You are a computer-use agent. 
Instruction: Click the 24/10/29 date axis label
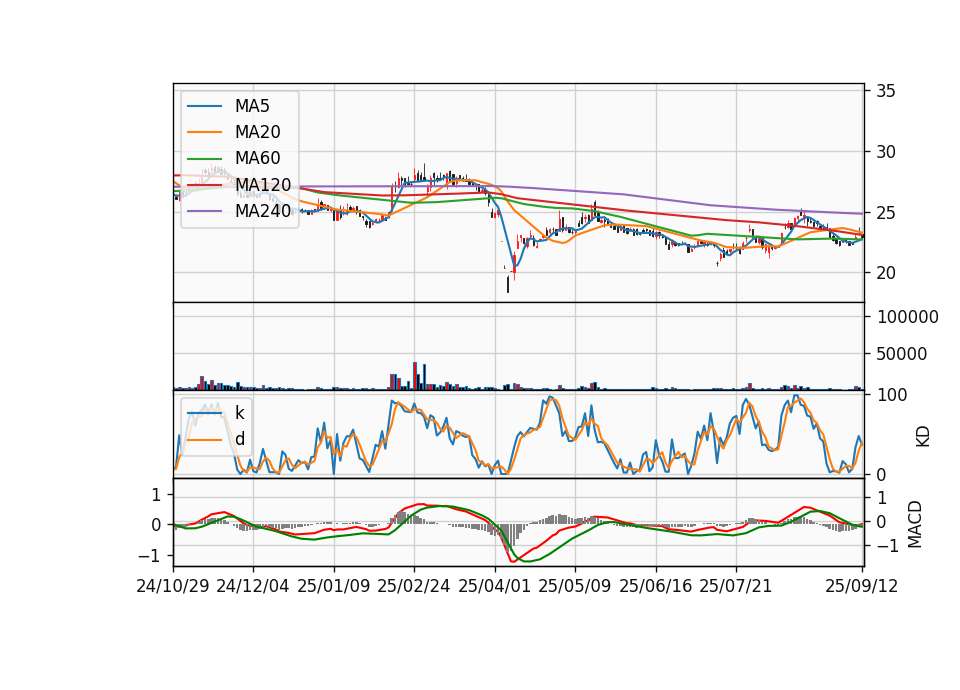173,586
